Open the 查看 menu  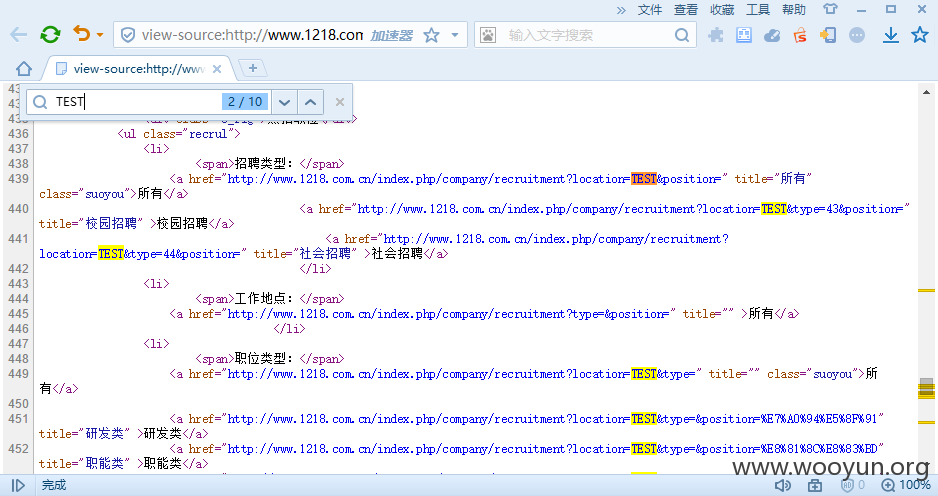point(686,10)
